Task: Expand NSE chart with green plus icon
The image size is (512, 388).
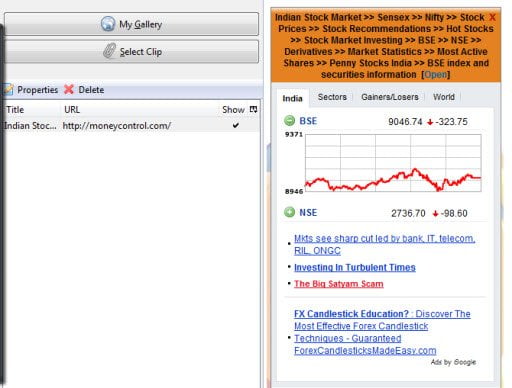Action: pos(289,212)
